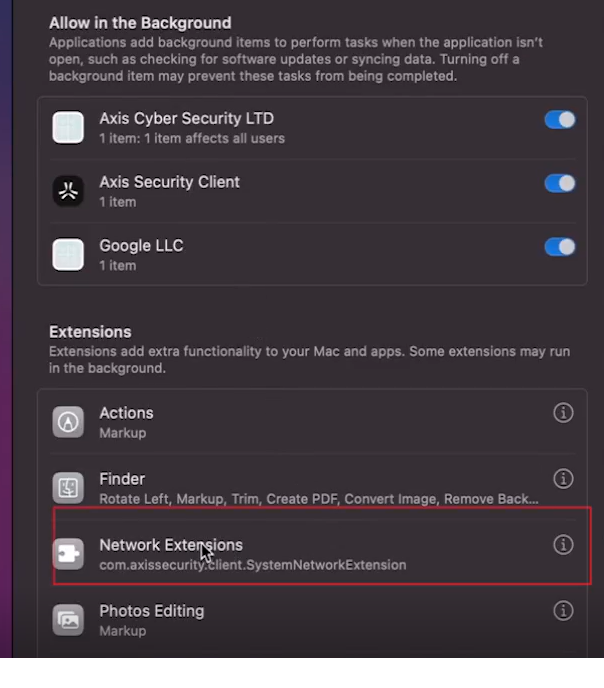Select the Actions extension title
Viewport: 604px width, 688px height.
[126, 413]
